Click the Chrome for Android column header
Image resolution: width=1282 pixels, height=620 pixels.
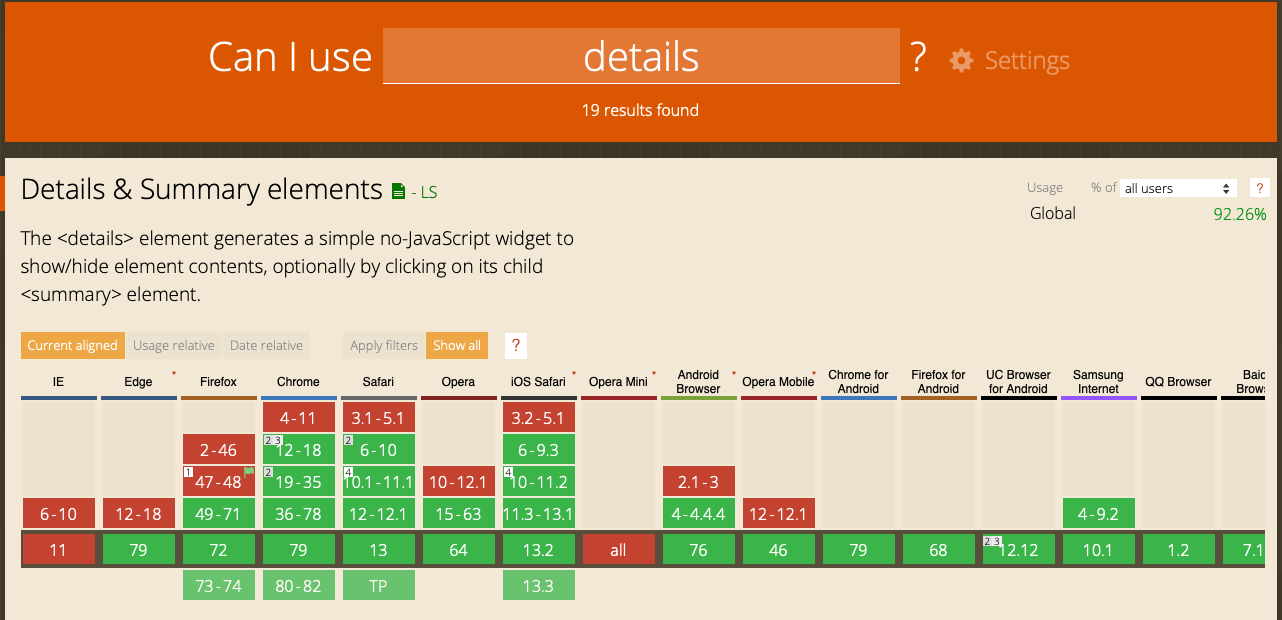coord(859,382)
